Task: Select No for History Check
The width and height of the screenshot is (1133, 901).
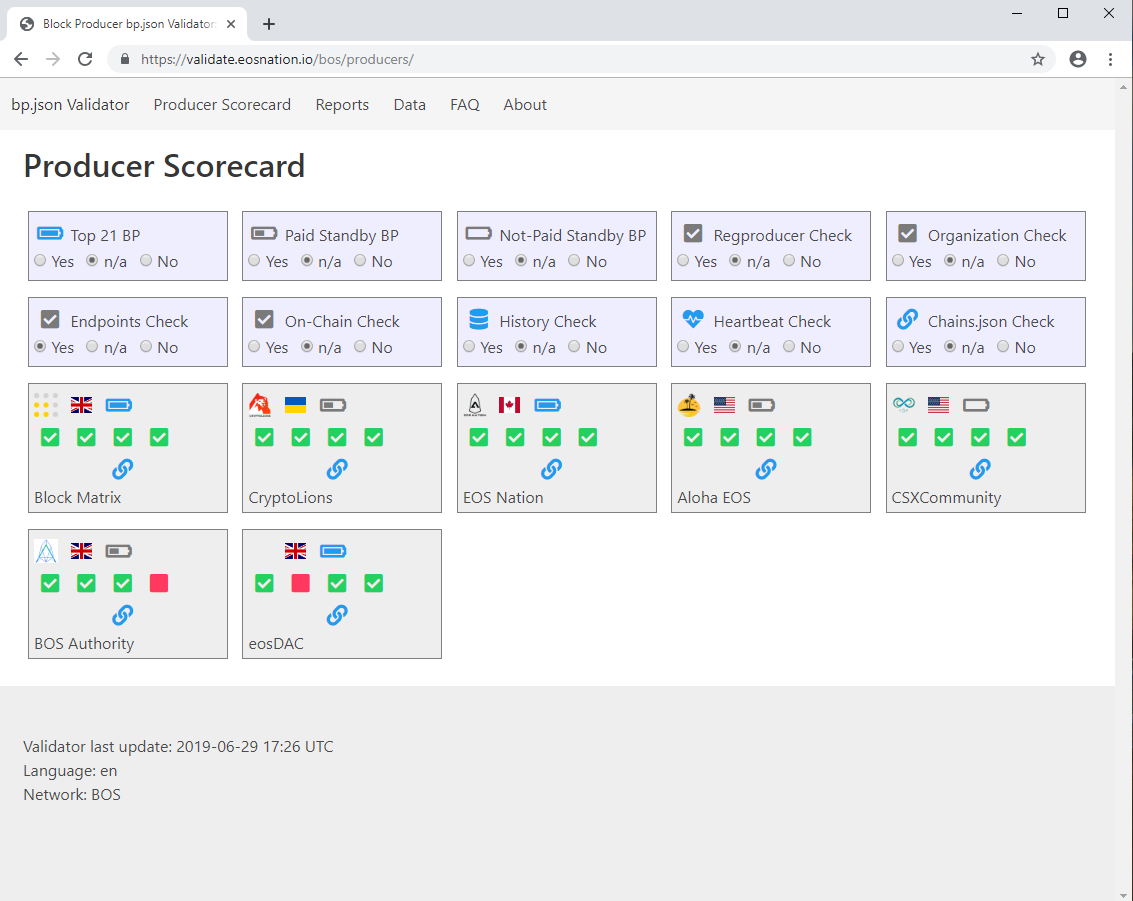Action: pyautogui.click(x=574, y=346)
